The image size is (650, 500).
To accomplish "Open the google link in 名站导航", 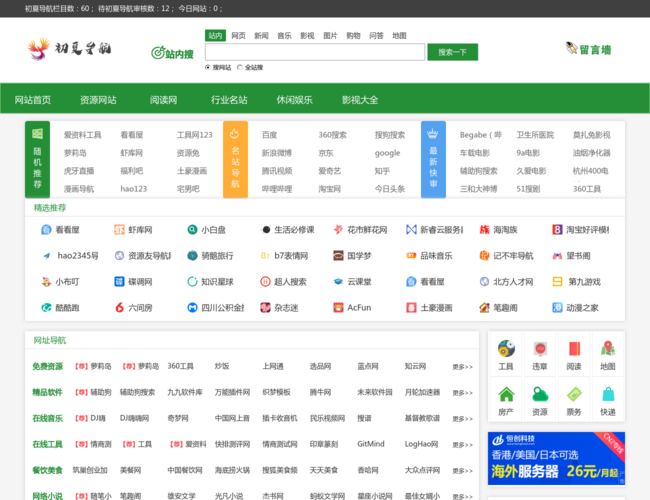I will pos(388,153).
